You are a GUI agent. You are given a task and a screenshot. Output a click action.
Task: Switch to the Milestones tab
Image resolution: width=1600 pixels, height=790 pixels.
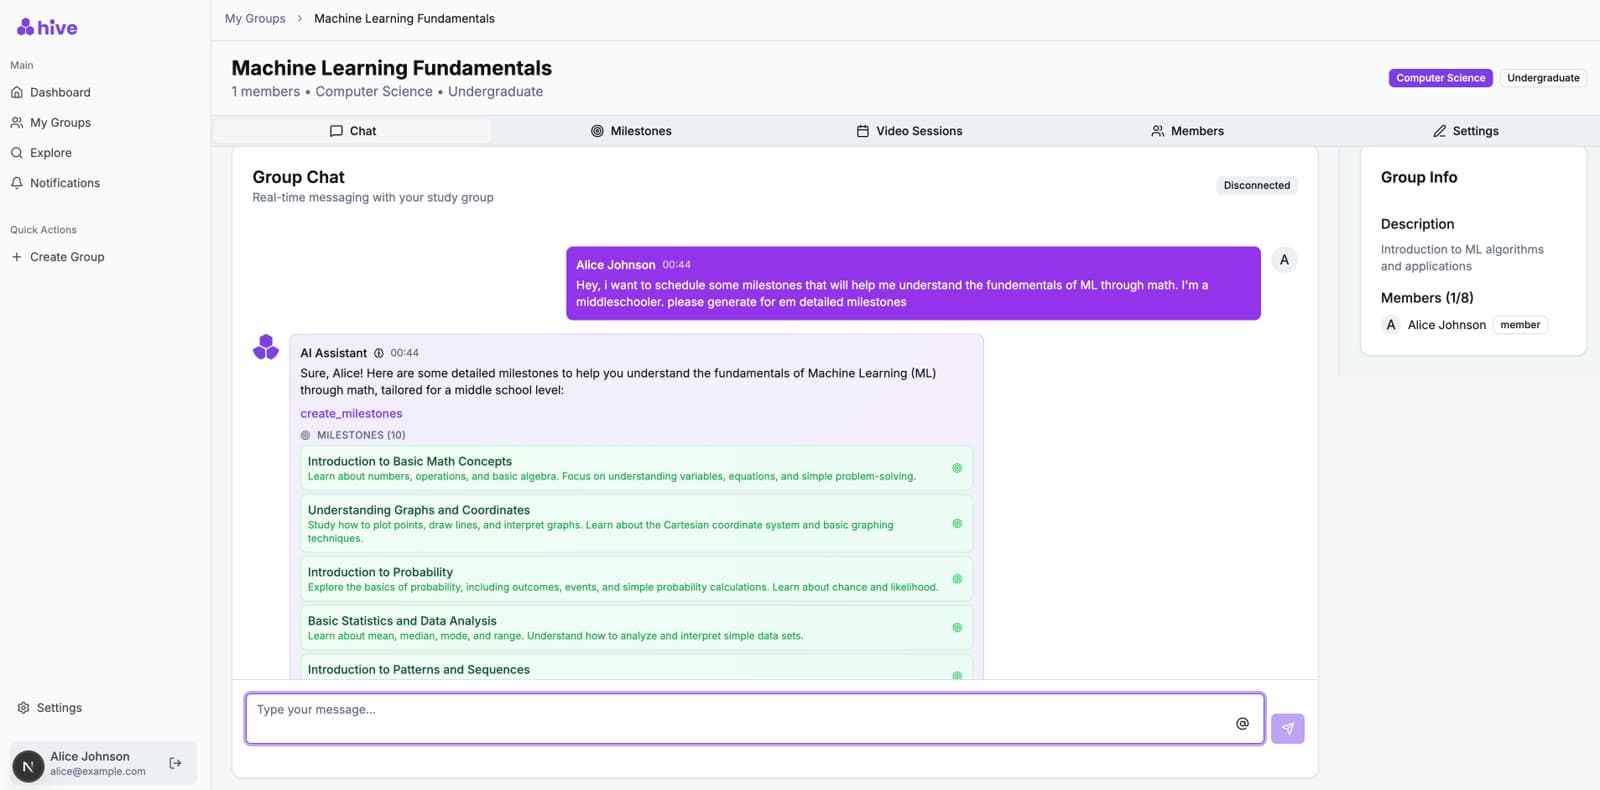[631, 131]
